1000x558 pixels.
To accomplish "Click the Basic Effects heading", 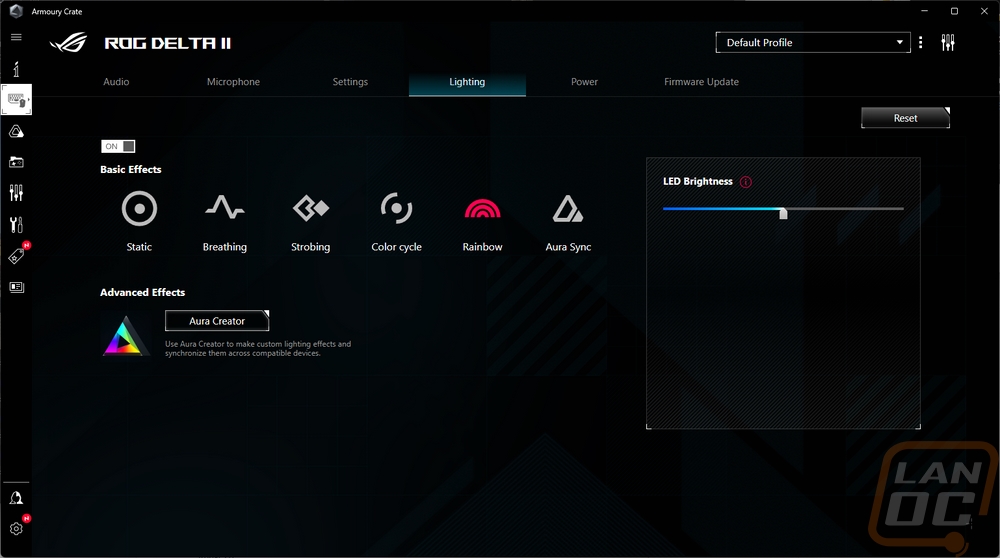I will [x=131, y=170].
